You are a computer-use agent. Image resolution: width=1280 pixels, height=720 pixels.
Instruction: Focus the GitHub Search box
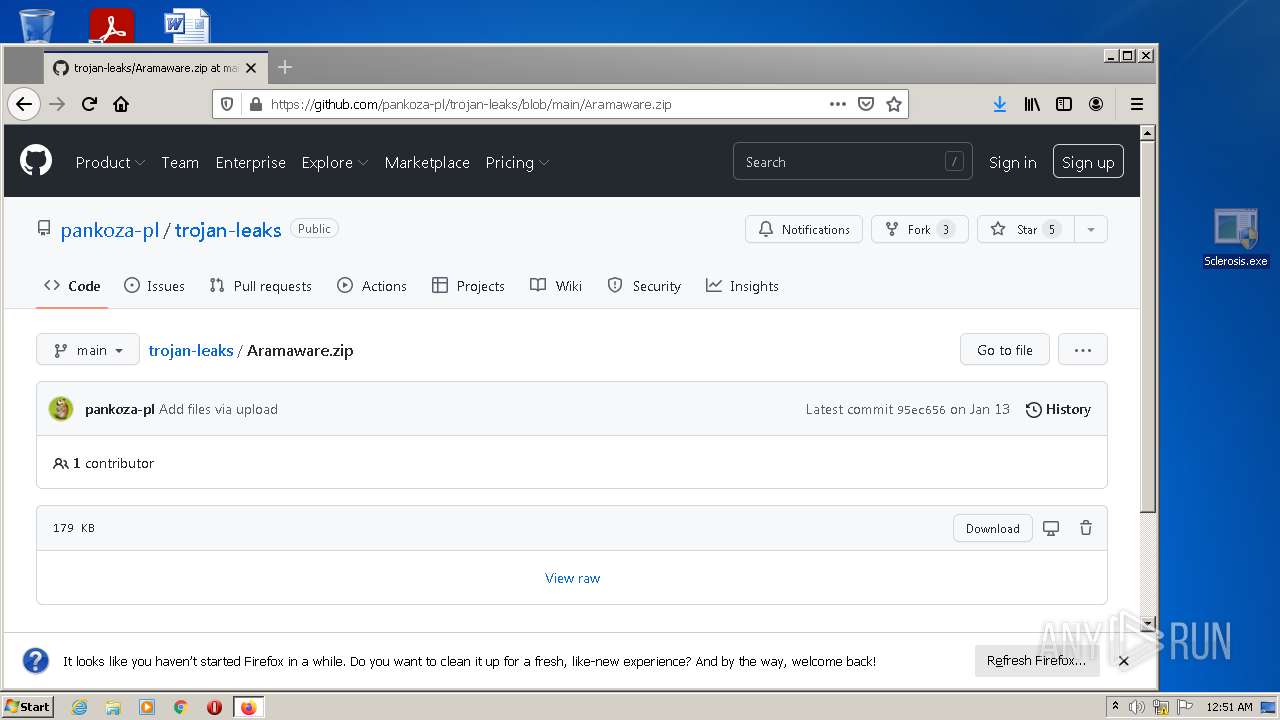point(852,162)
